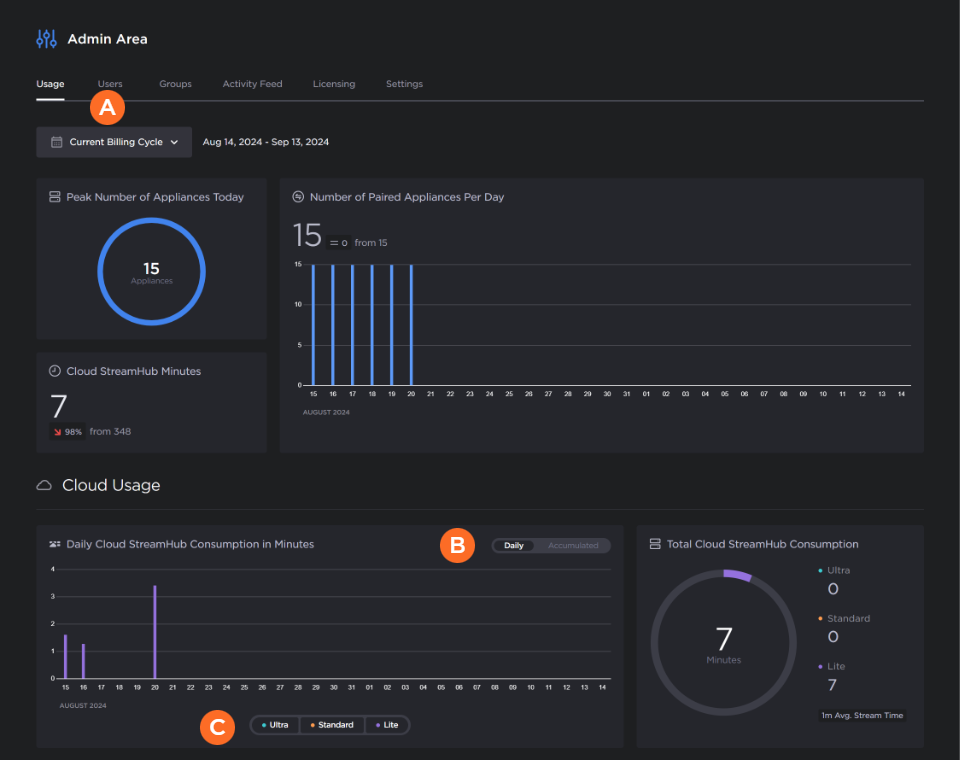This screenshot has height=760, width=960.
Task: Toggle the Lite series in legend
Action: click(387, 725)
